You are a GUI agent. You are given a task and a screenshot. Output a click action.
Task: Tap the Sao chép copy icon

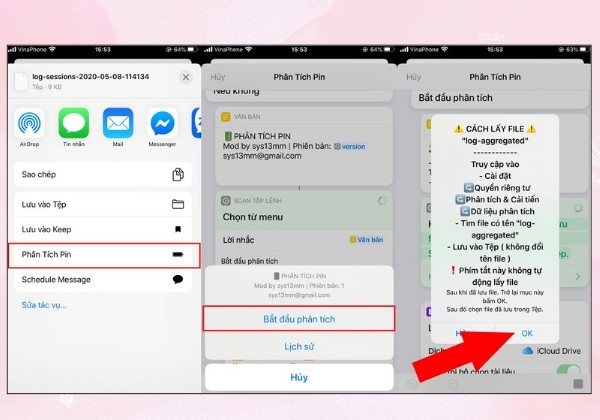(178, 174)
